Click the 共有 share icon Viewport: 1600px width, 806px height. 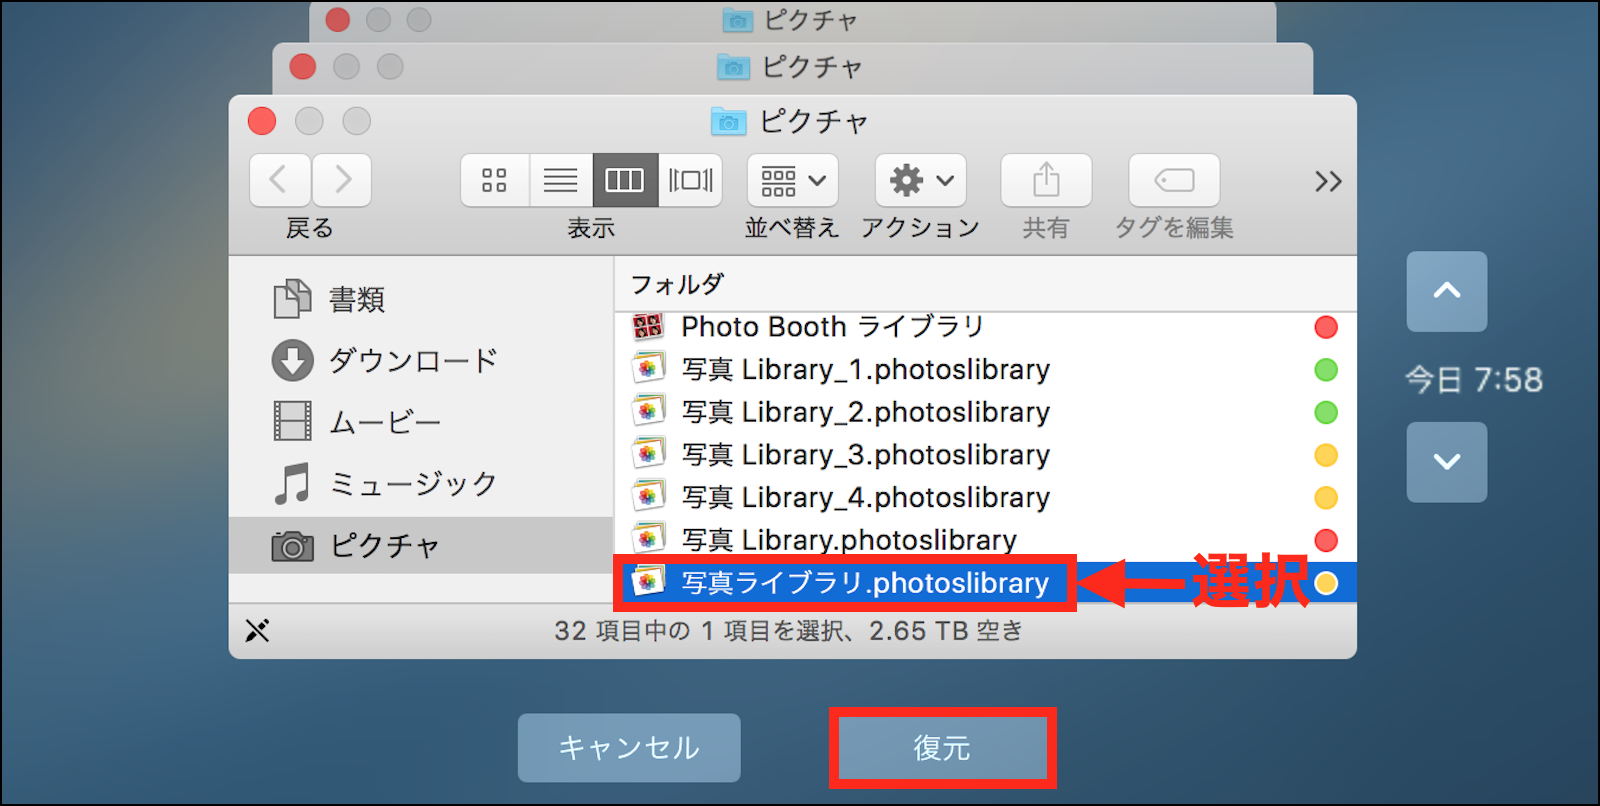(1046, 180)
